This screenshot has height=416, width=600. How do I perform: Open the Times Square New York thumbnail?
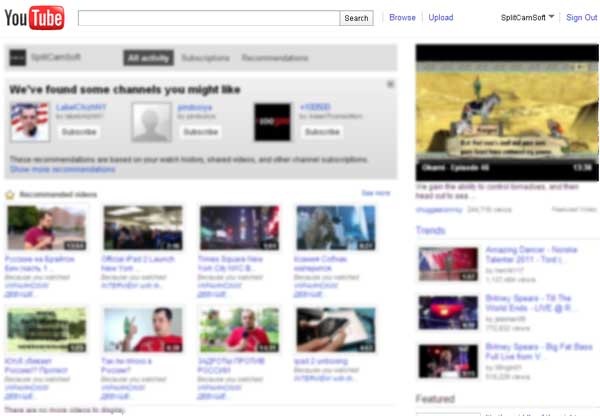coord(240,228)
